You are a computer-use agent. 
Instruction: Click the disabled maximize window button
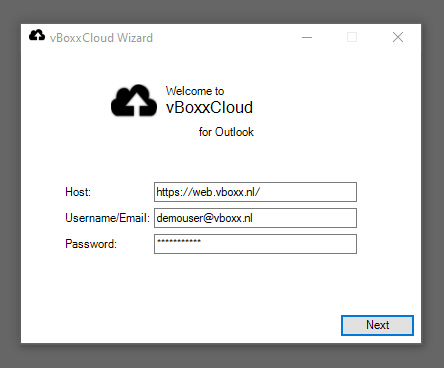[x=352, y=37]
